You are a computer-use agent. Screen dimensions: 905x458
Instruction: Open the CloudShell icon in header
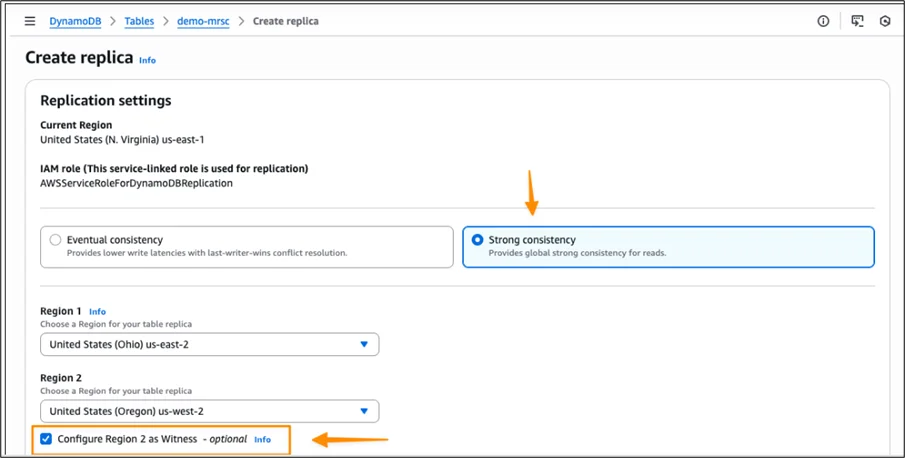point(858,21)
